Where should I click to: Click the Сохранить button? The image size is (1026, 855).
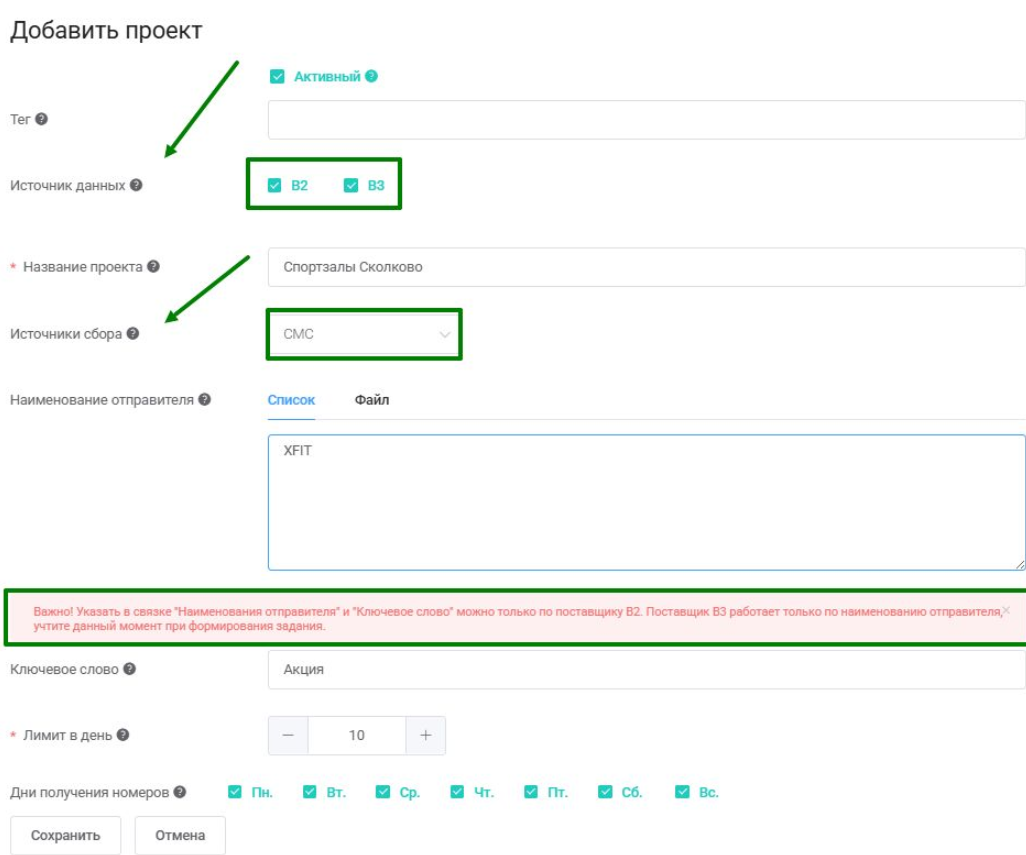click(65, 835)
